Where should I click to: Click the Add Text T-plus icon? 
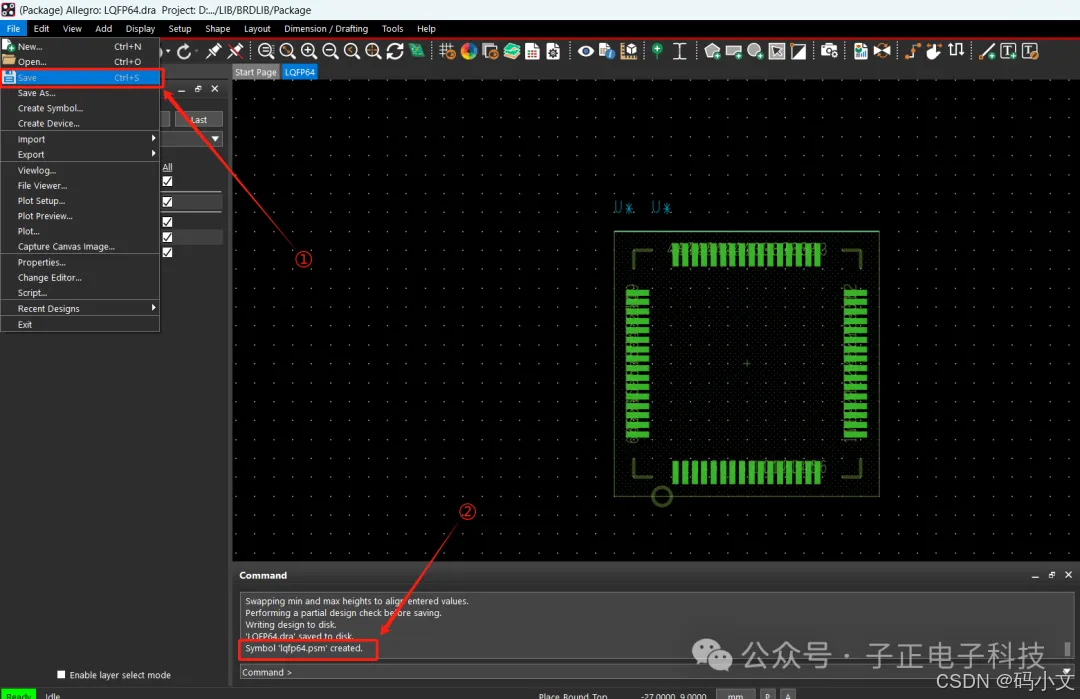(1008, 52)
